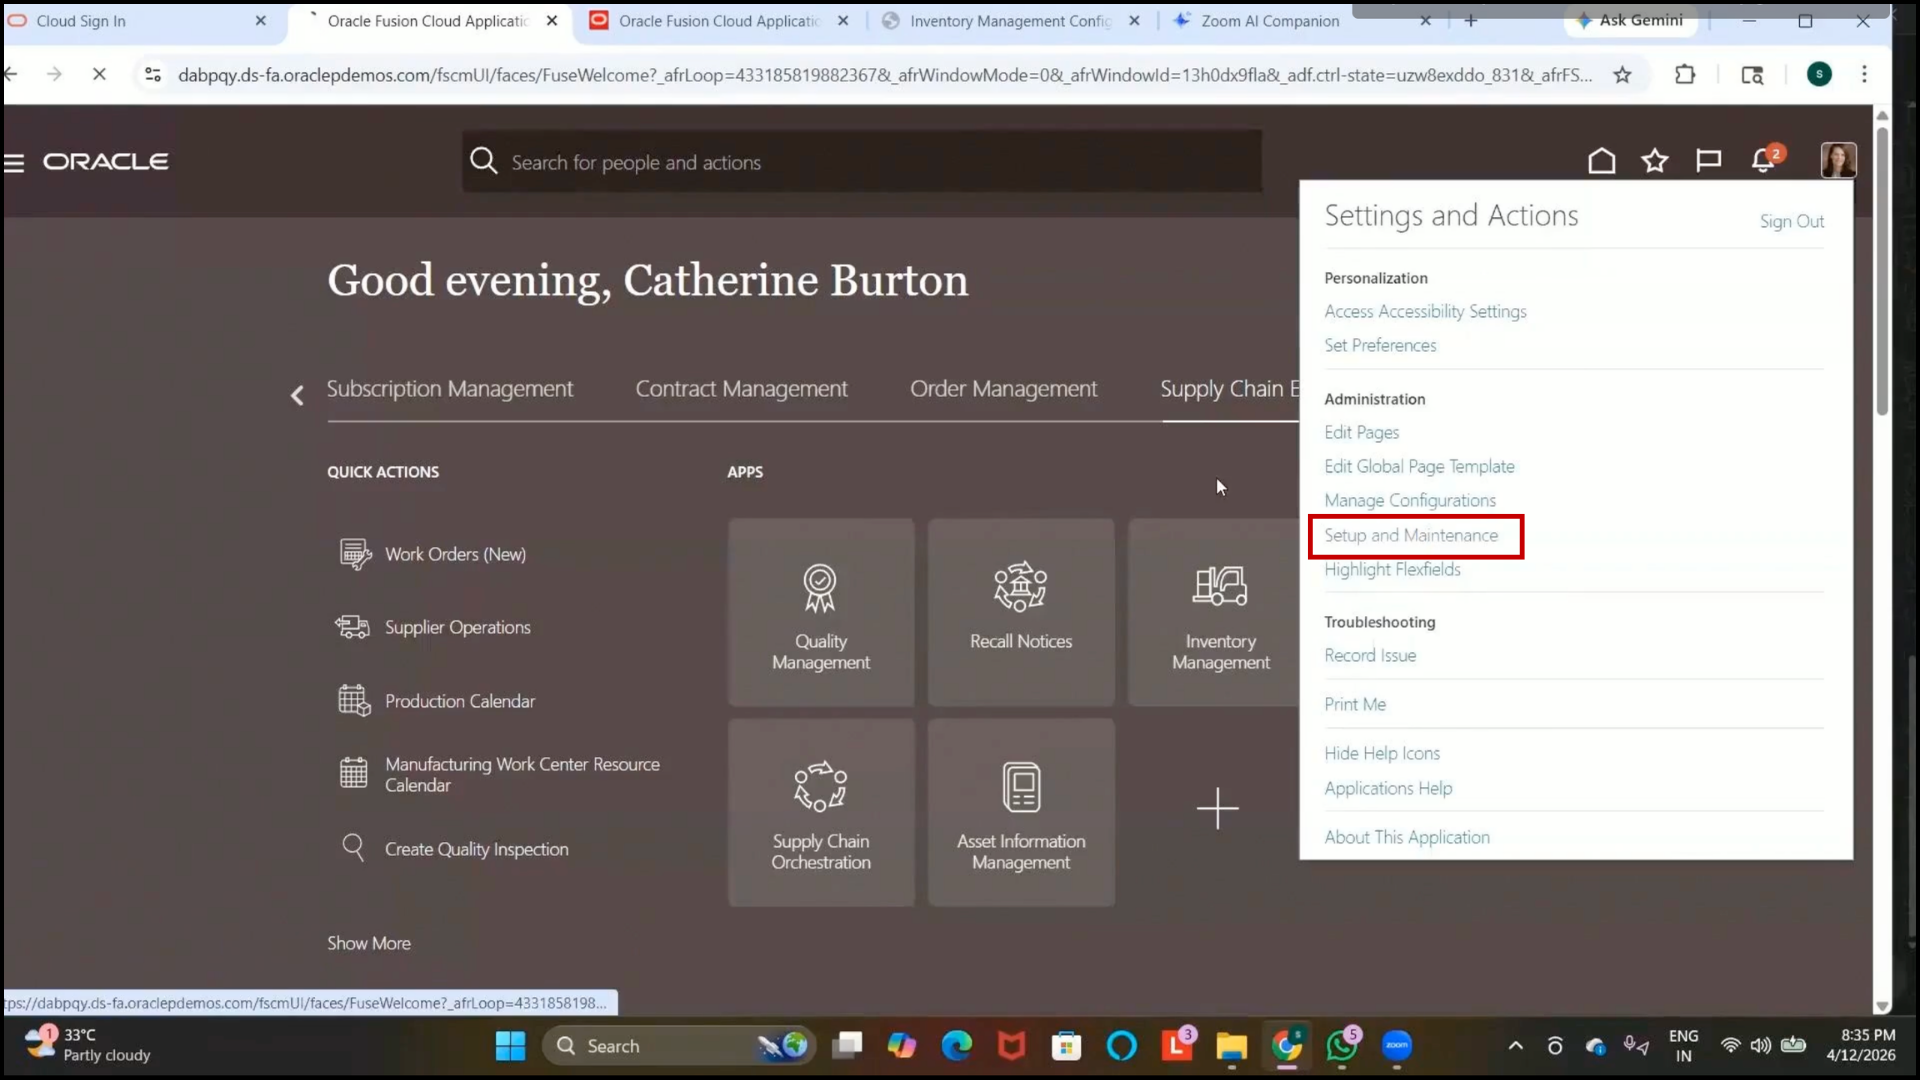Image resolution: width=1920 pixels, height=1080 pixels.
Task: Show hidden system tray icons chevron
Action: pyautogui.click(x=1516, y=1046)
